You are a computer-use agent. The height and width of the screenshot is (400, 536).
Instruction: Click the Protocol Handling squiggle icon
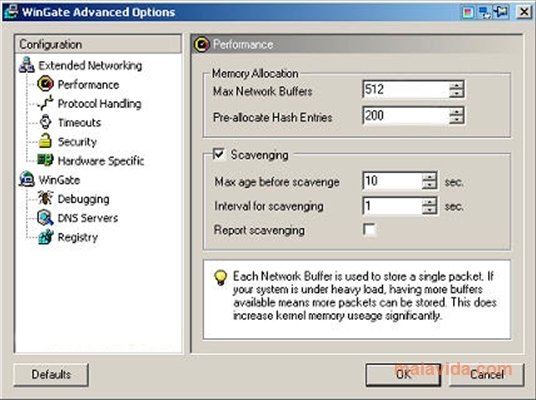coord(45,103)
